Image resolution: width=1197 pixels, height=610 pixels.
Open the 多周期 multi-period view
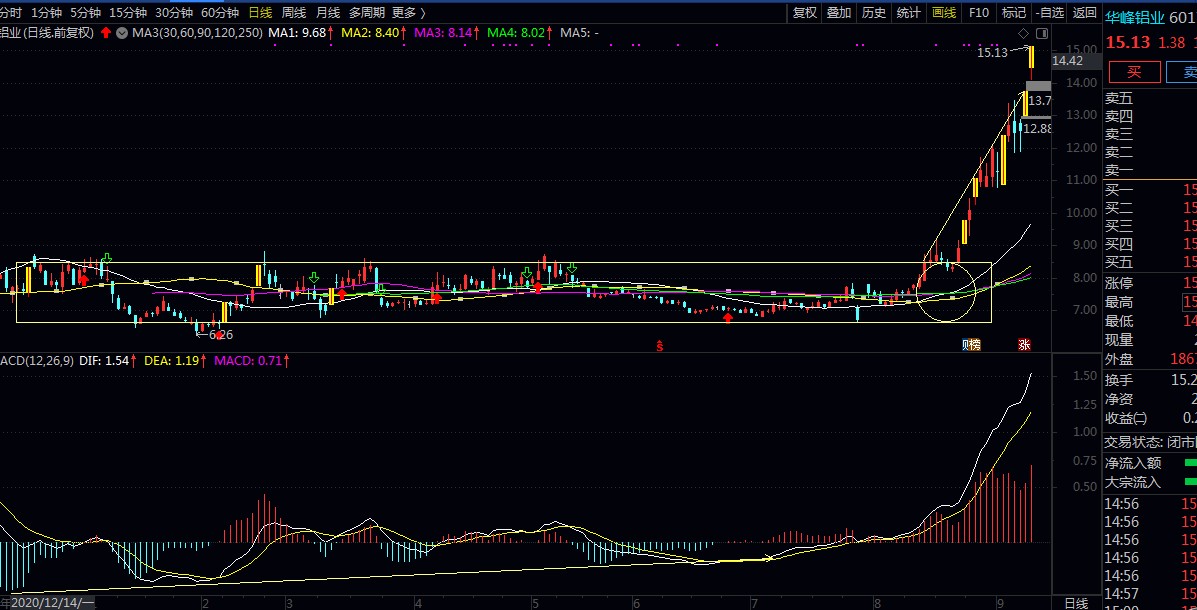coord(366,12)
